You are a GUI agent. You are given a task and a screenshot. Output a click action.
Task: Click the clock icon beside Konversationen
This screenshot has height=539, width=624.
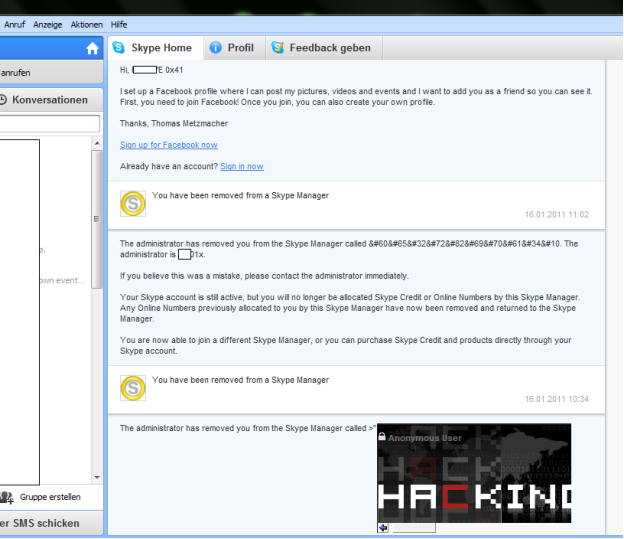click(x=3, y=100)
